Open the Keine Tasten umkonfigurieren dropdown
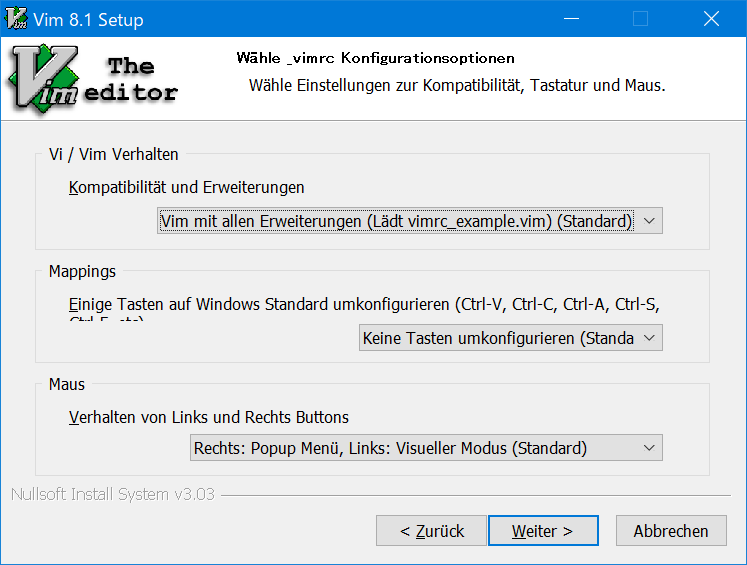The width and height of the screenshot is (747, 565). coord(511,338)
